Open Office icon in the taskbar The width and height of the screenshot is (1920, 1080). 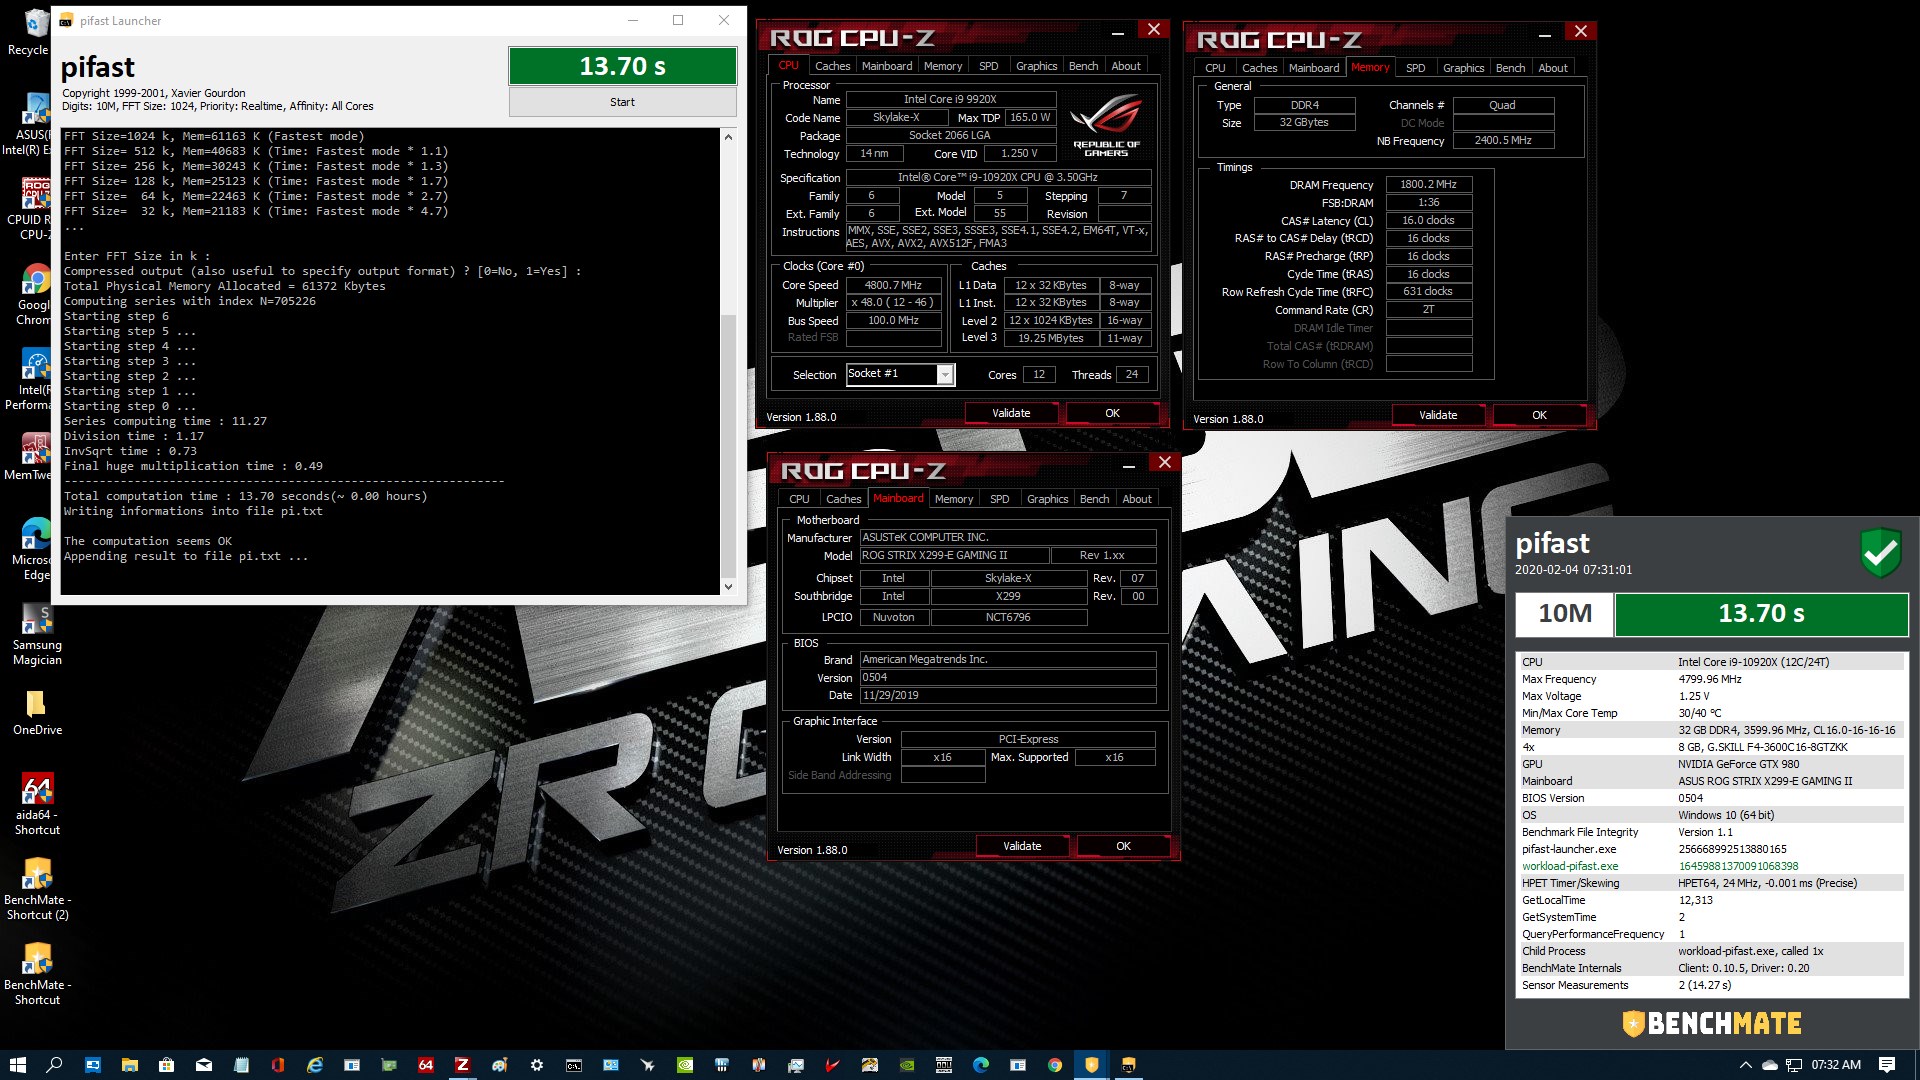click(277, 1065)
